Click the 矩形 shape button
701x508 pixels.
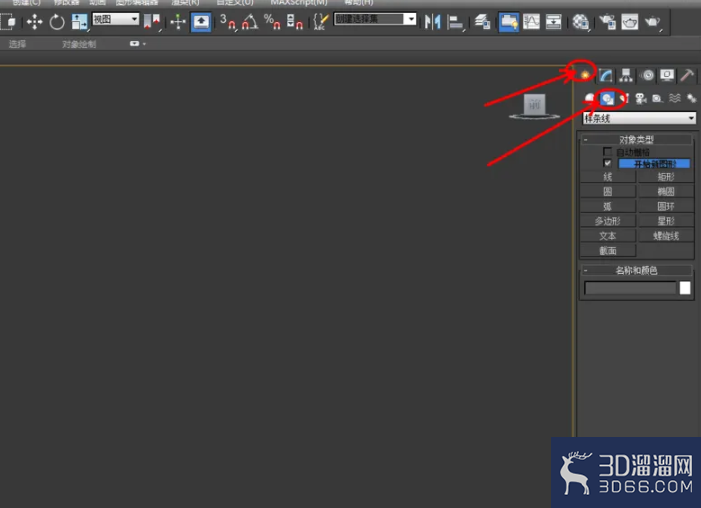tap(666, 177)
